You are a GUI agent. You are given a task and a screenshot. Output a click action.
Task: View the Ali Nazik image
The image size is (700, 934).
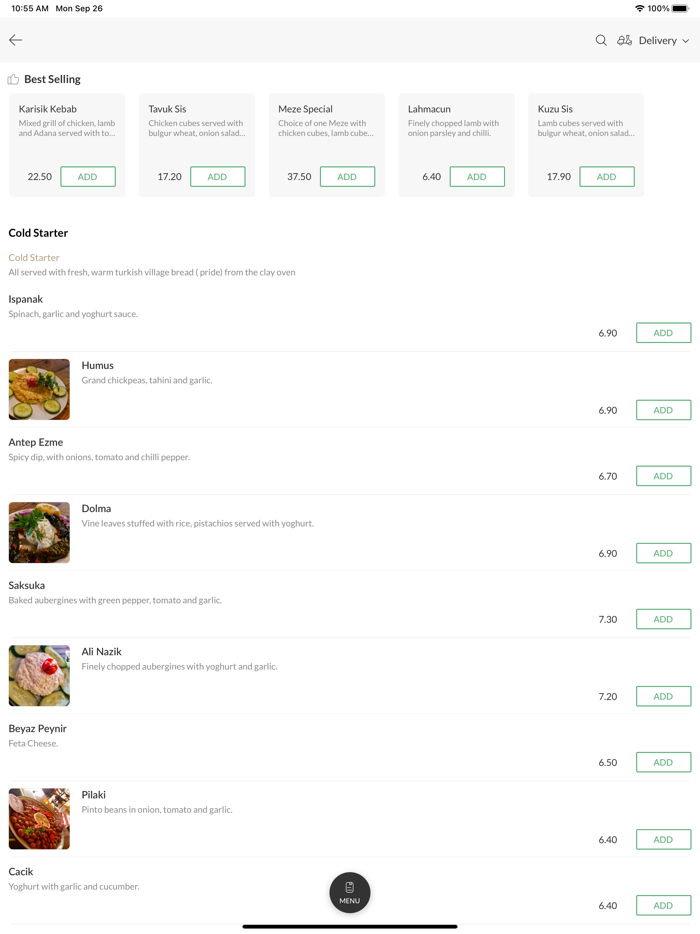coord(39,675)
